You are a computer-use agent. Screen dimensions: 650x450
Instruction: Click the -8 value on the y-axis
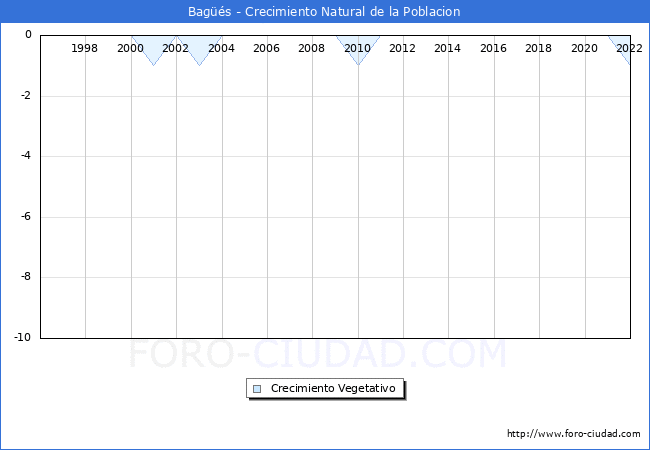26,277
